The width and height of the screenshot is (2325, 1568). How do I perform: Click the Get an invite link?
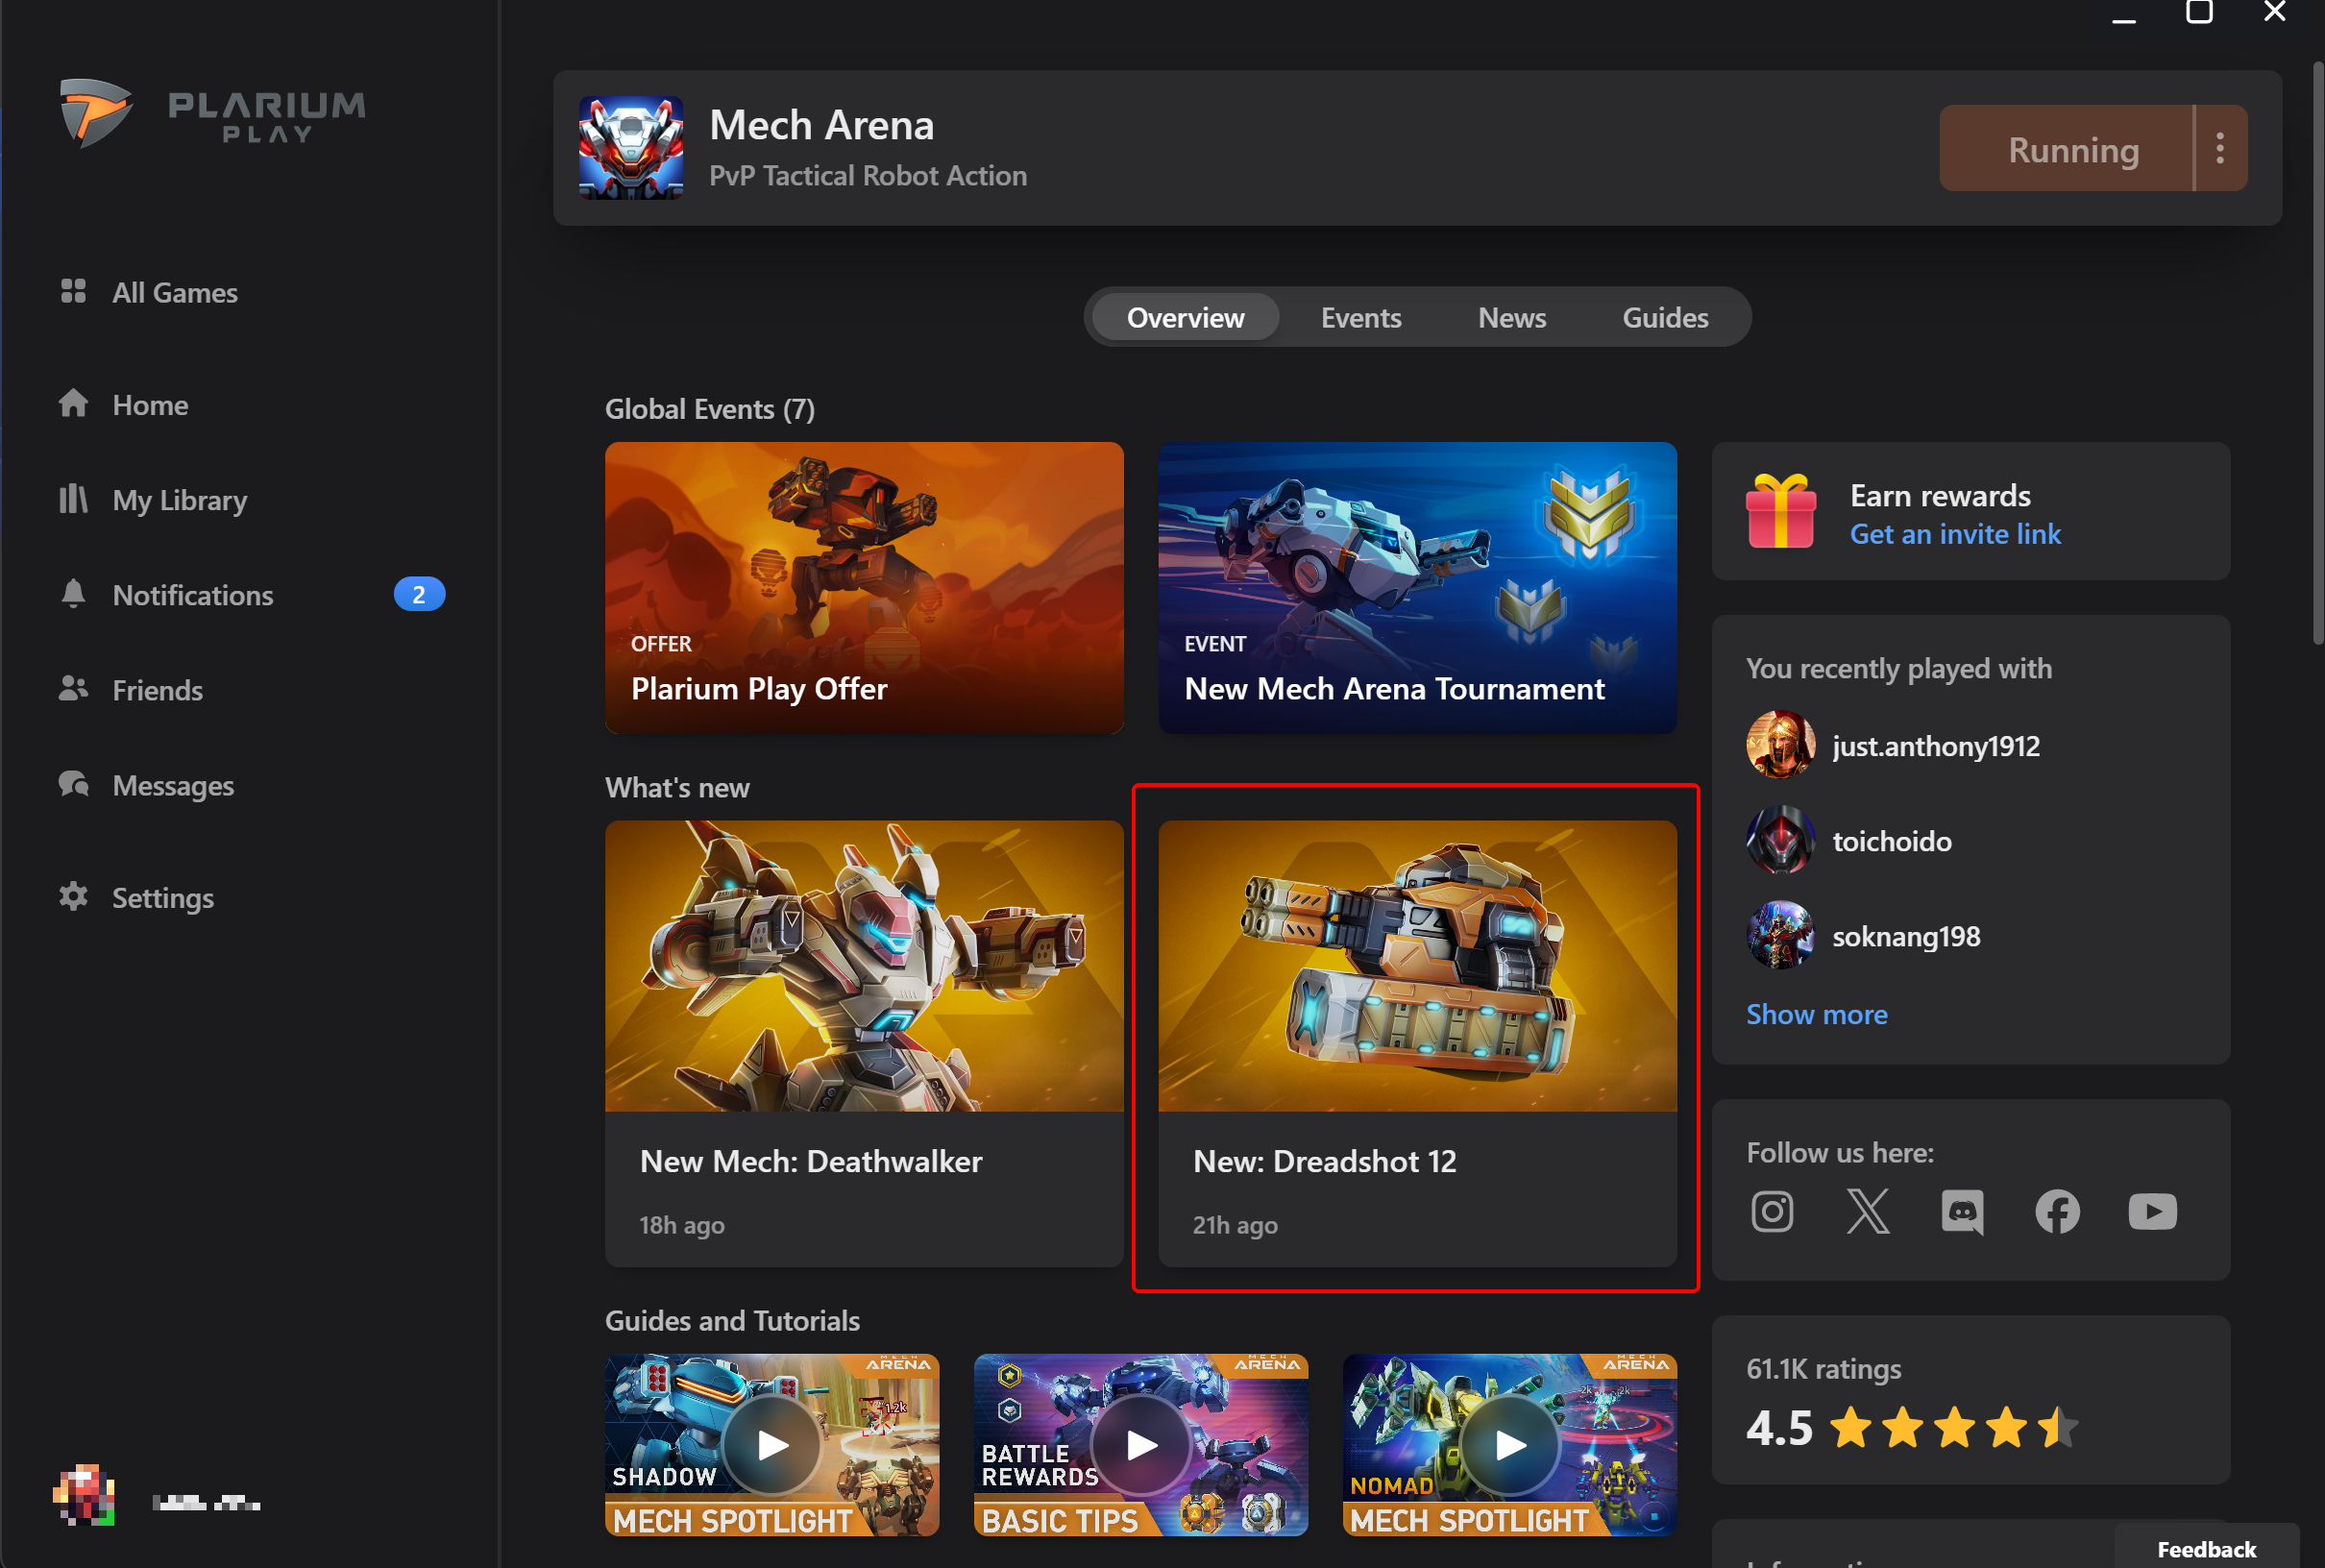pyautogui.click(x=1955, y=534)
